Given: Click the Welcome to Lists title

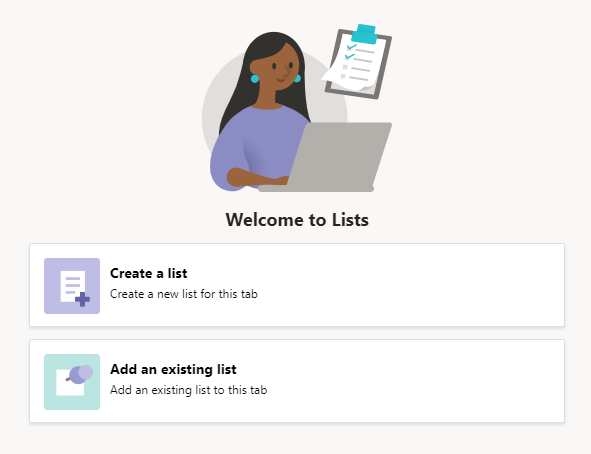Looking at the screenshot, I should click(x=297, y=220).
